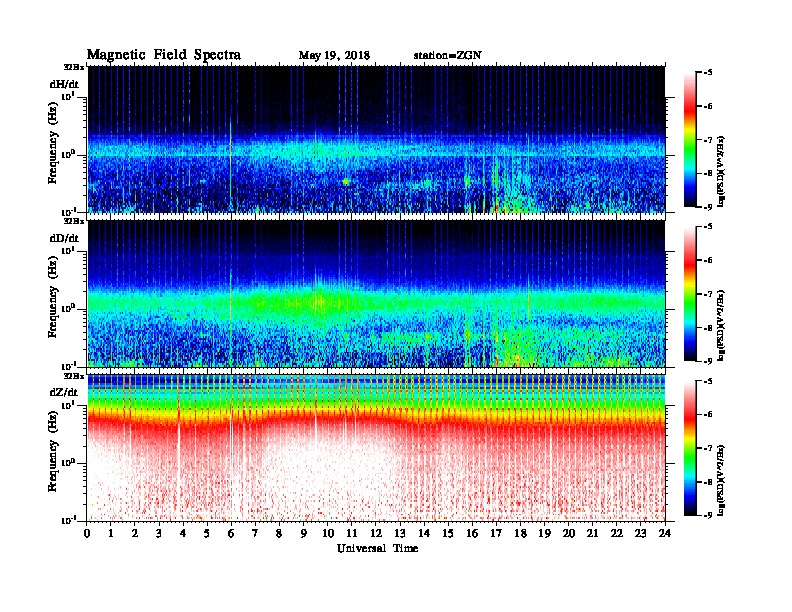Click hour tick label 1 on time axis
The height and width of the screenshot is (612, 792).
(x=111, y=534)
